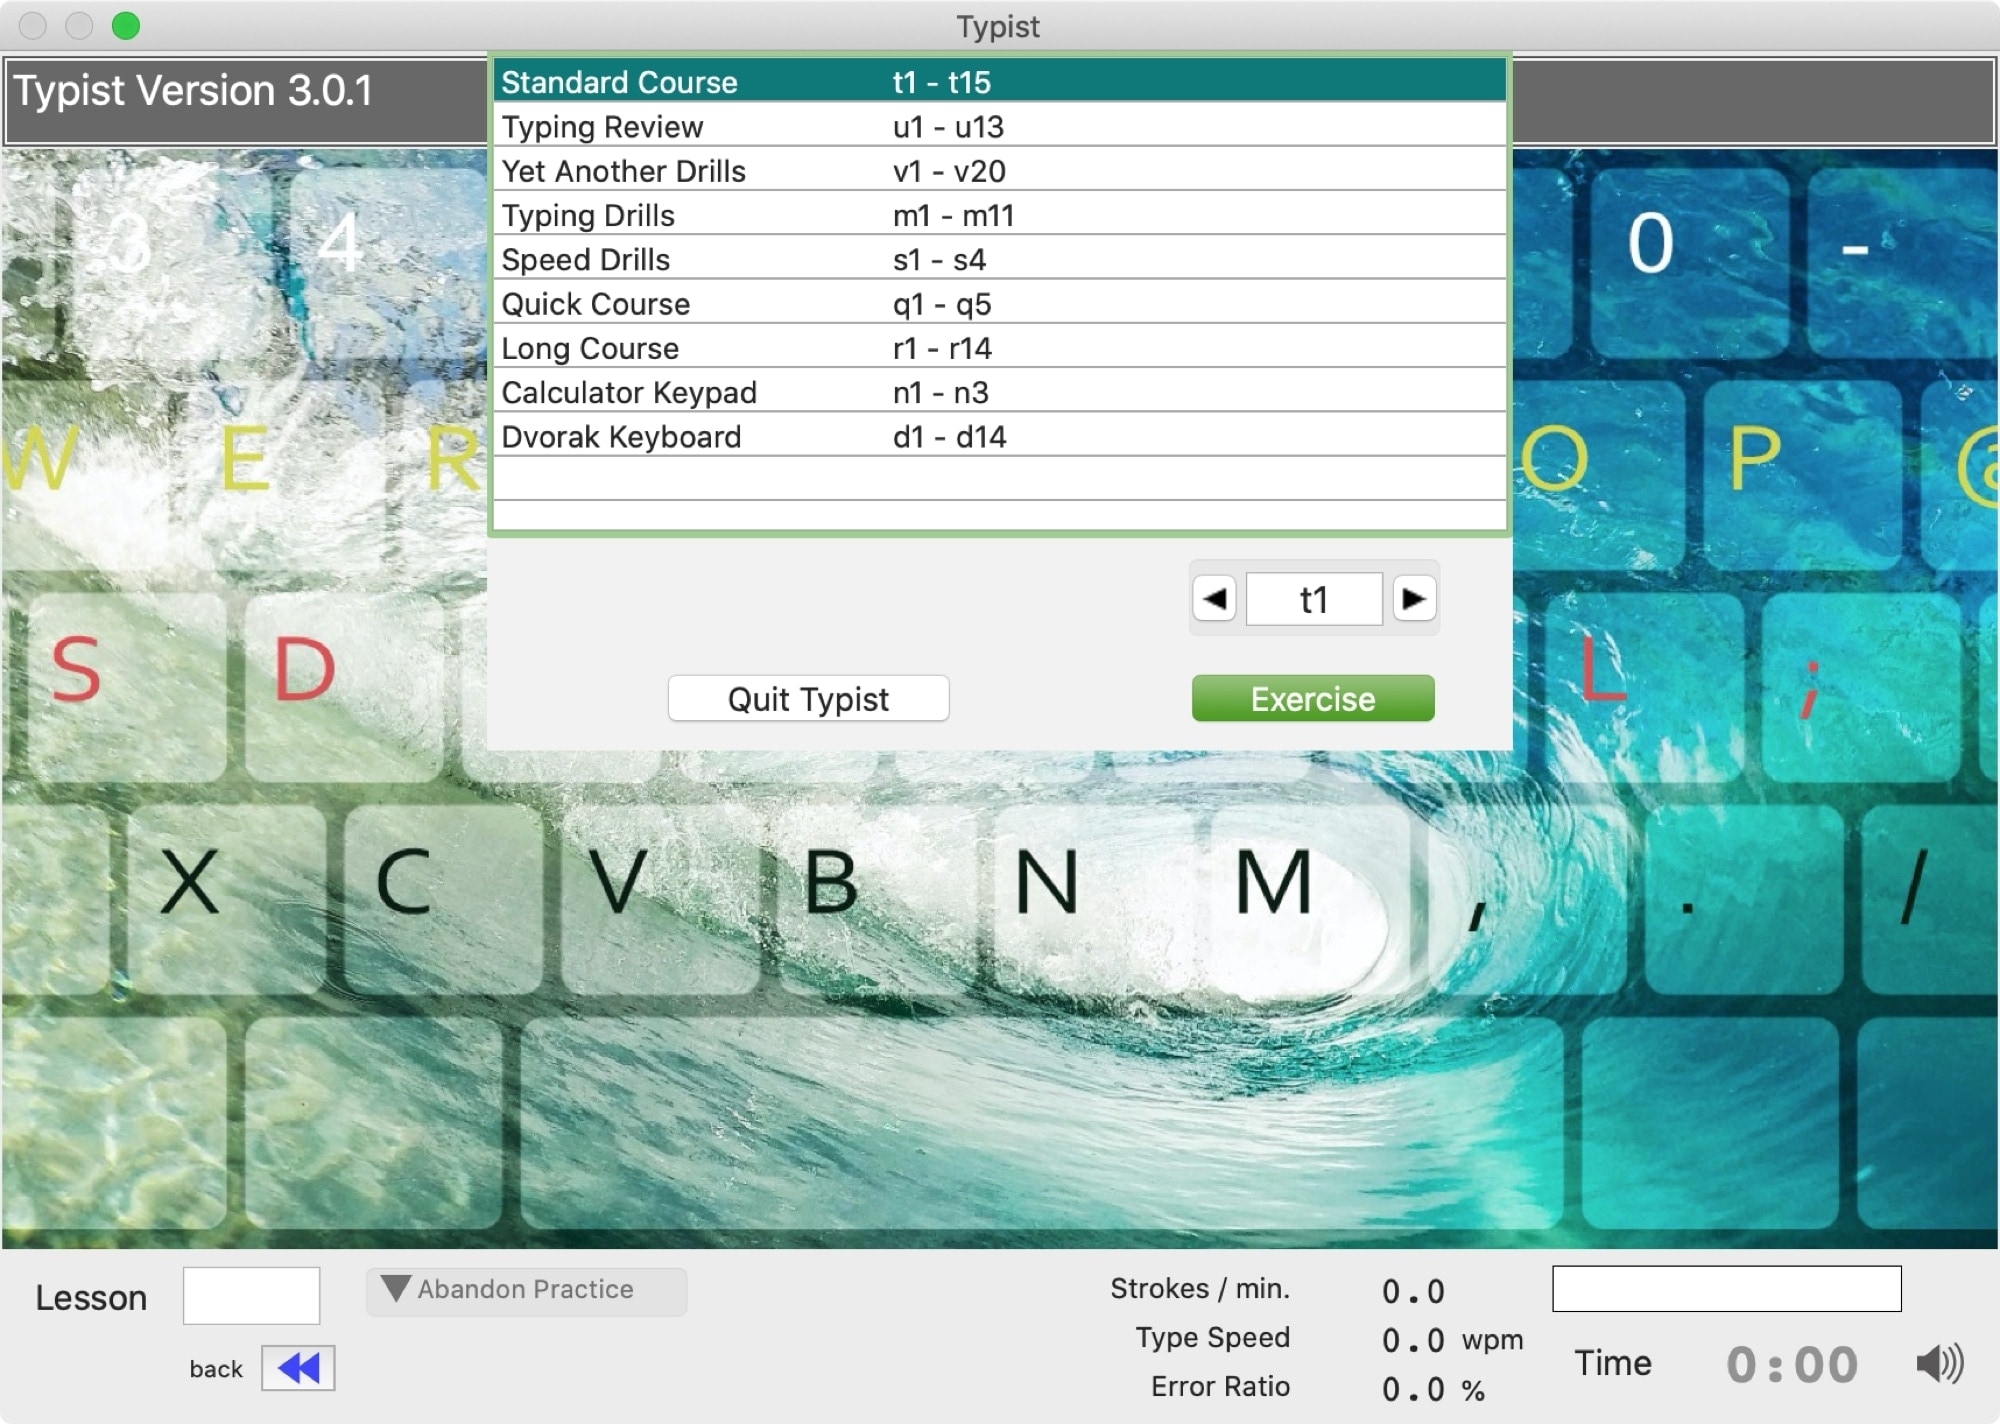The height and width of the screenshot is (1424, 2000).
Task: Select Standard Course in the list
Action: [x=620, y=82]
